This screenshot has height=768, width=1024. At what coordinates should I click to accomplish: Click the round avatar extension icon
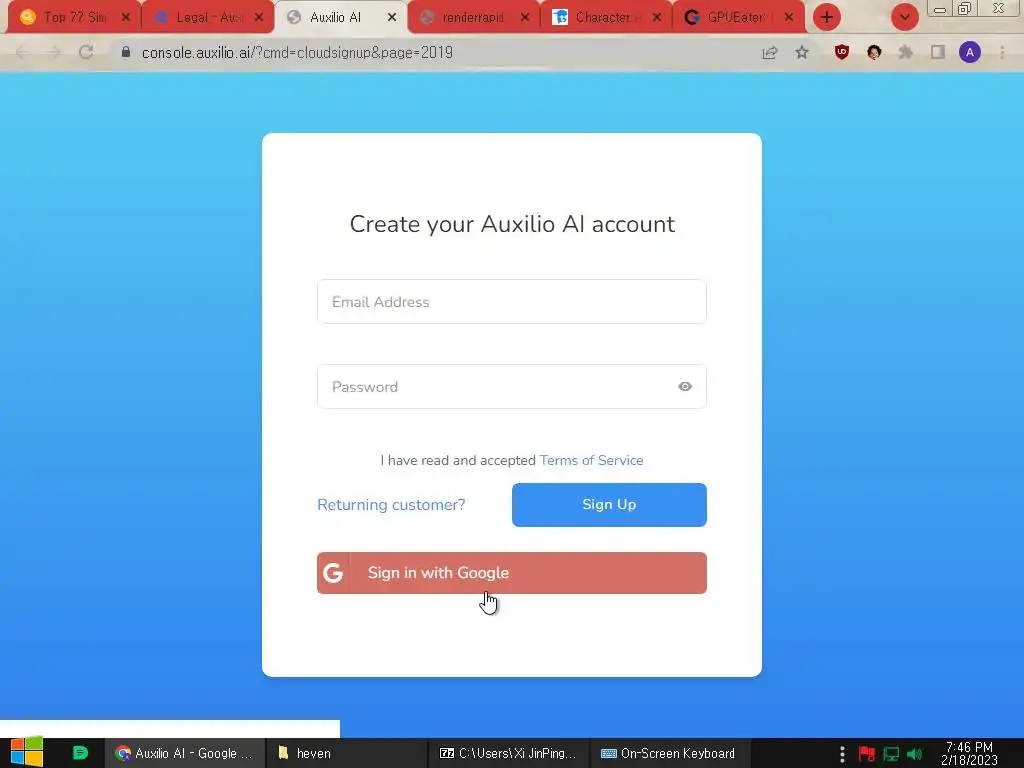click(874, 52)
